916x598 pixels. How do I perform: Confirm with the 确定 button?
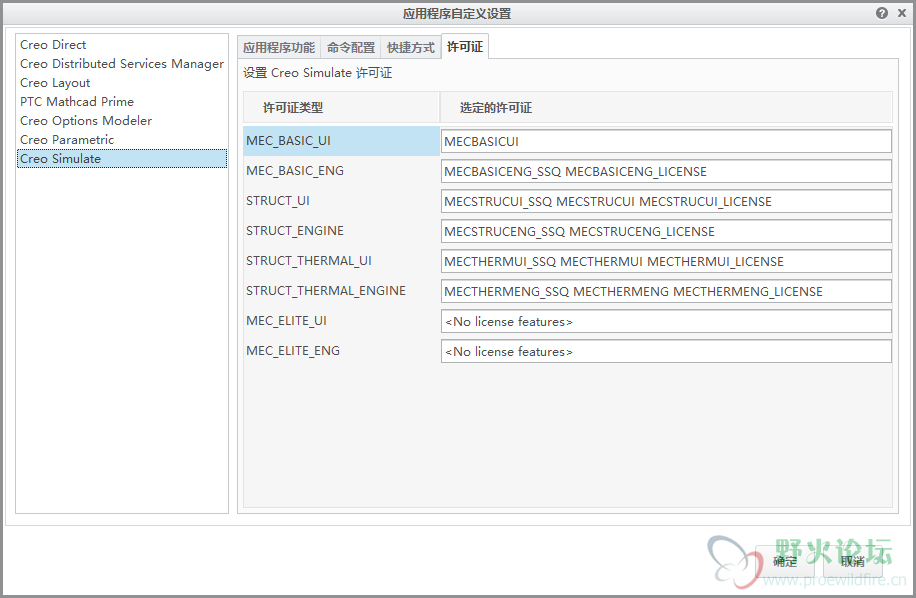tap(785, 561)
